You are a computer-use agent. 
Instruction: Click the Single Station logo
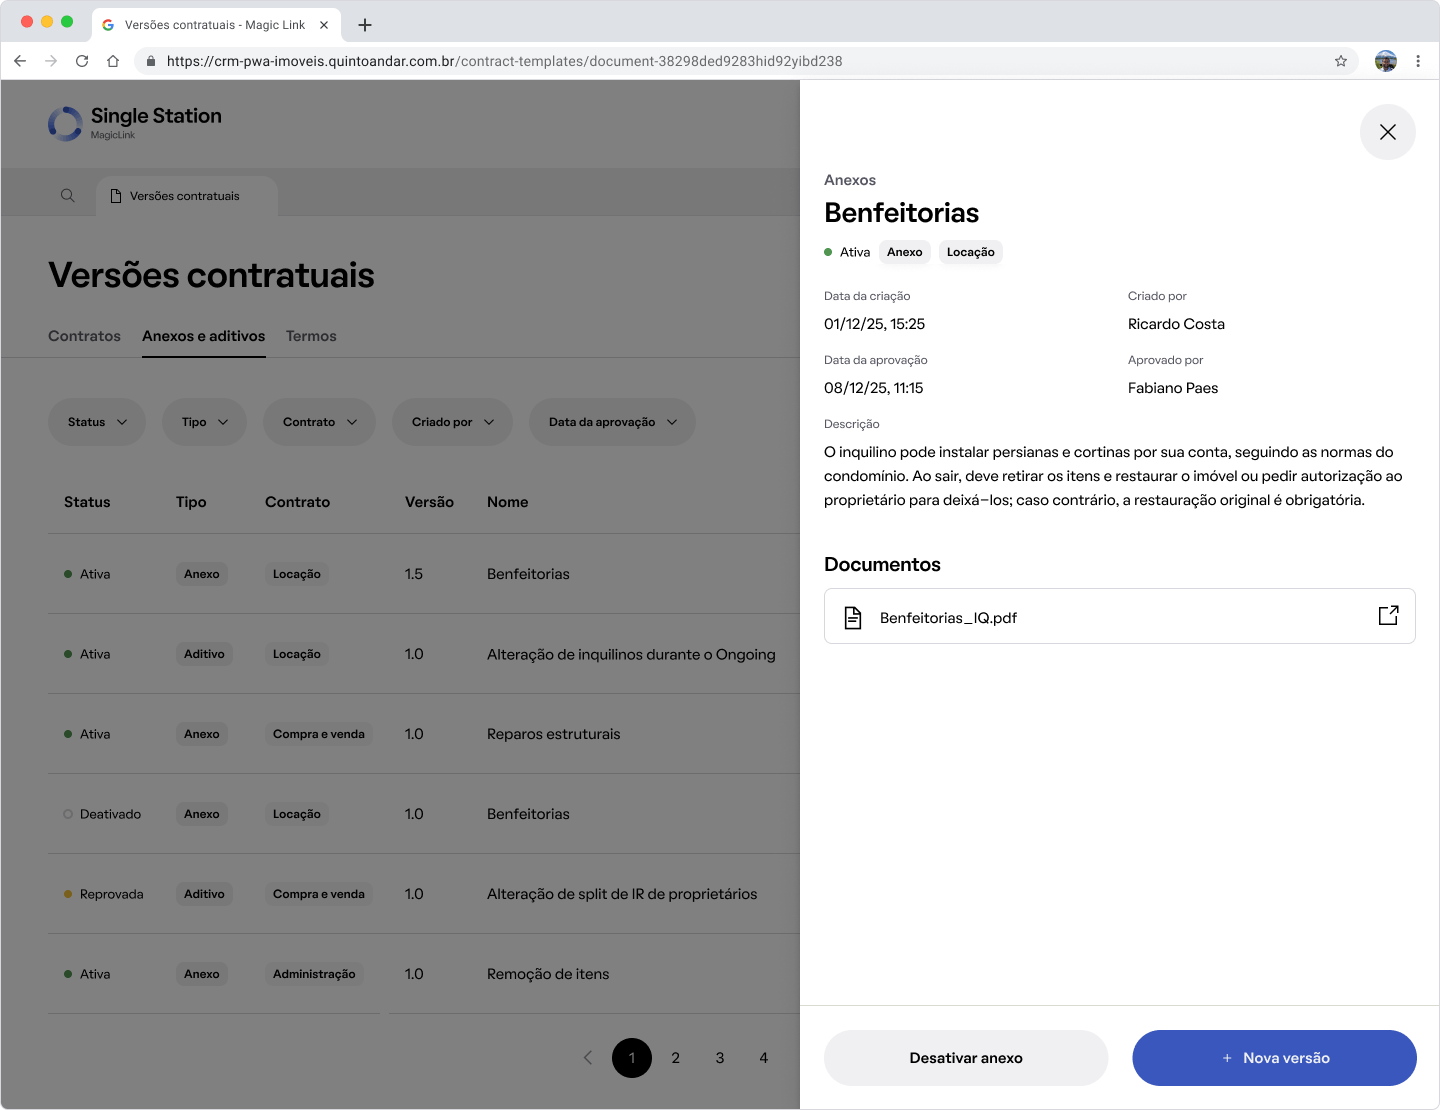[135, 123]
